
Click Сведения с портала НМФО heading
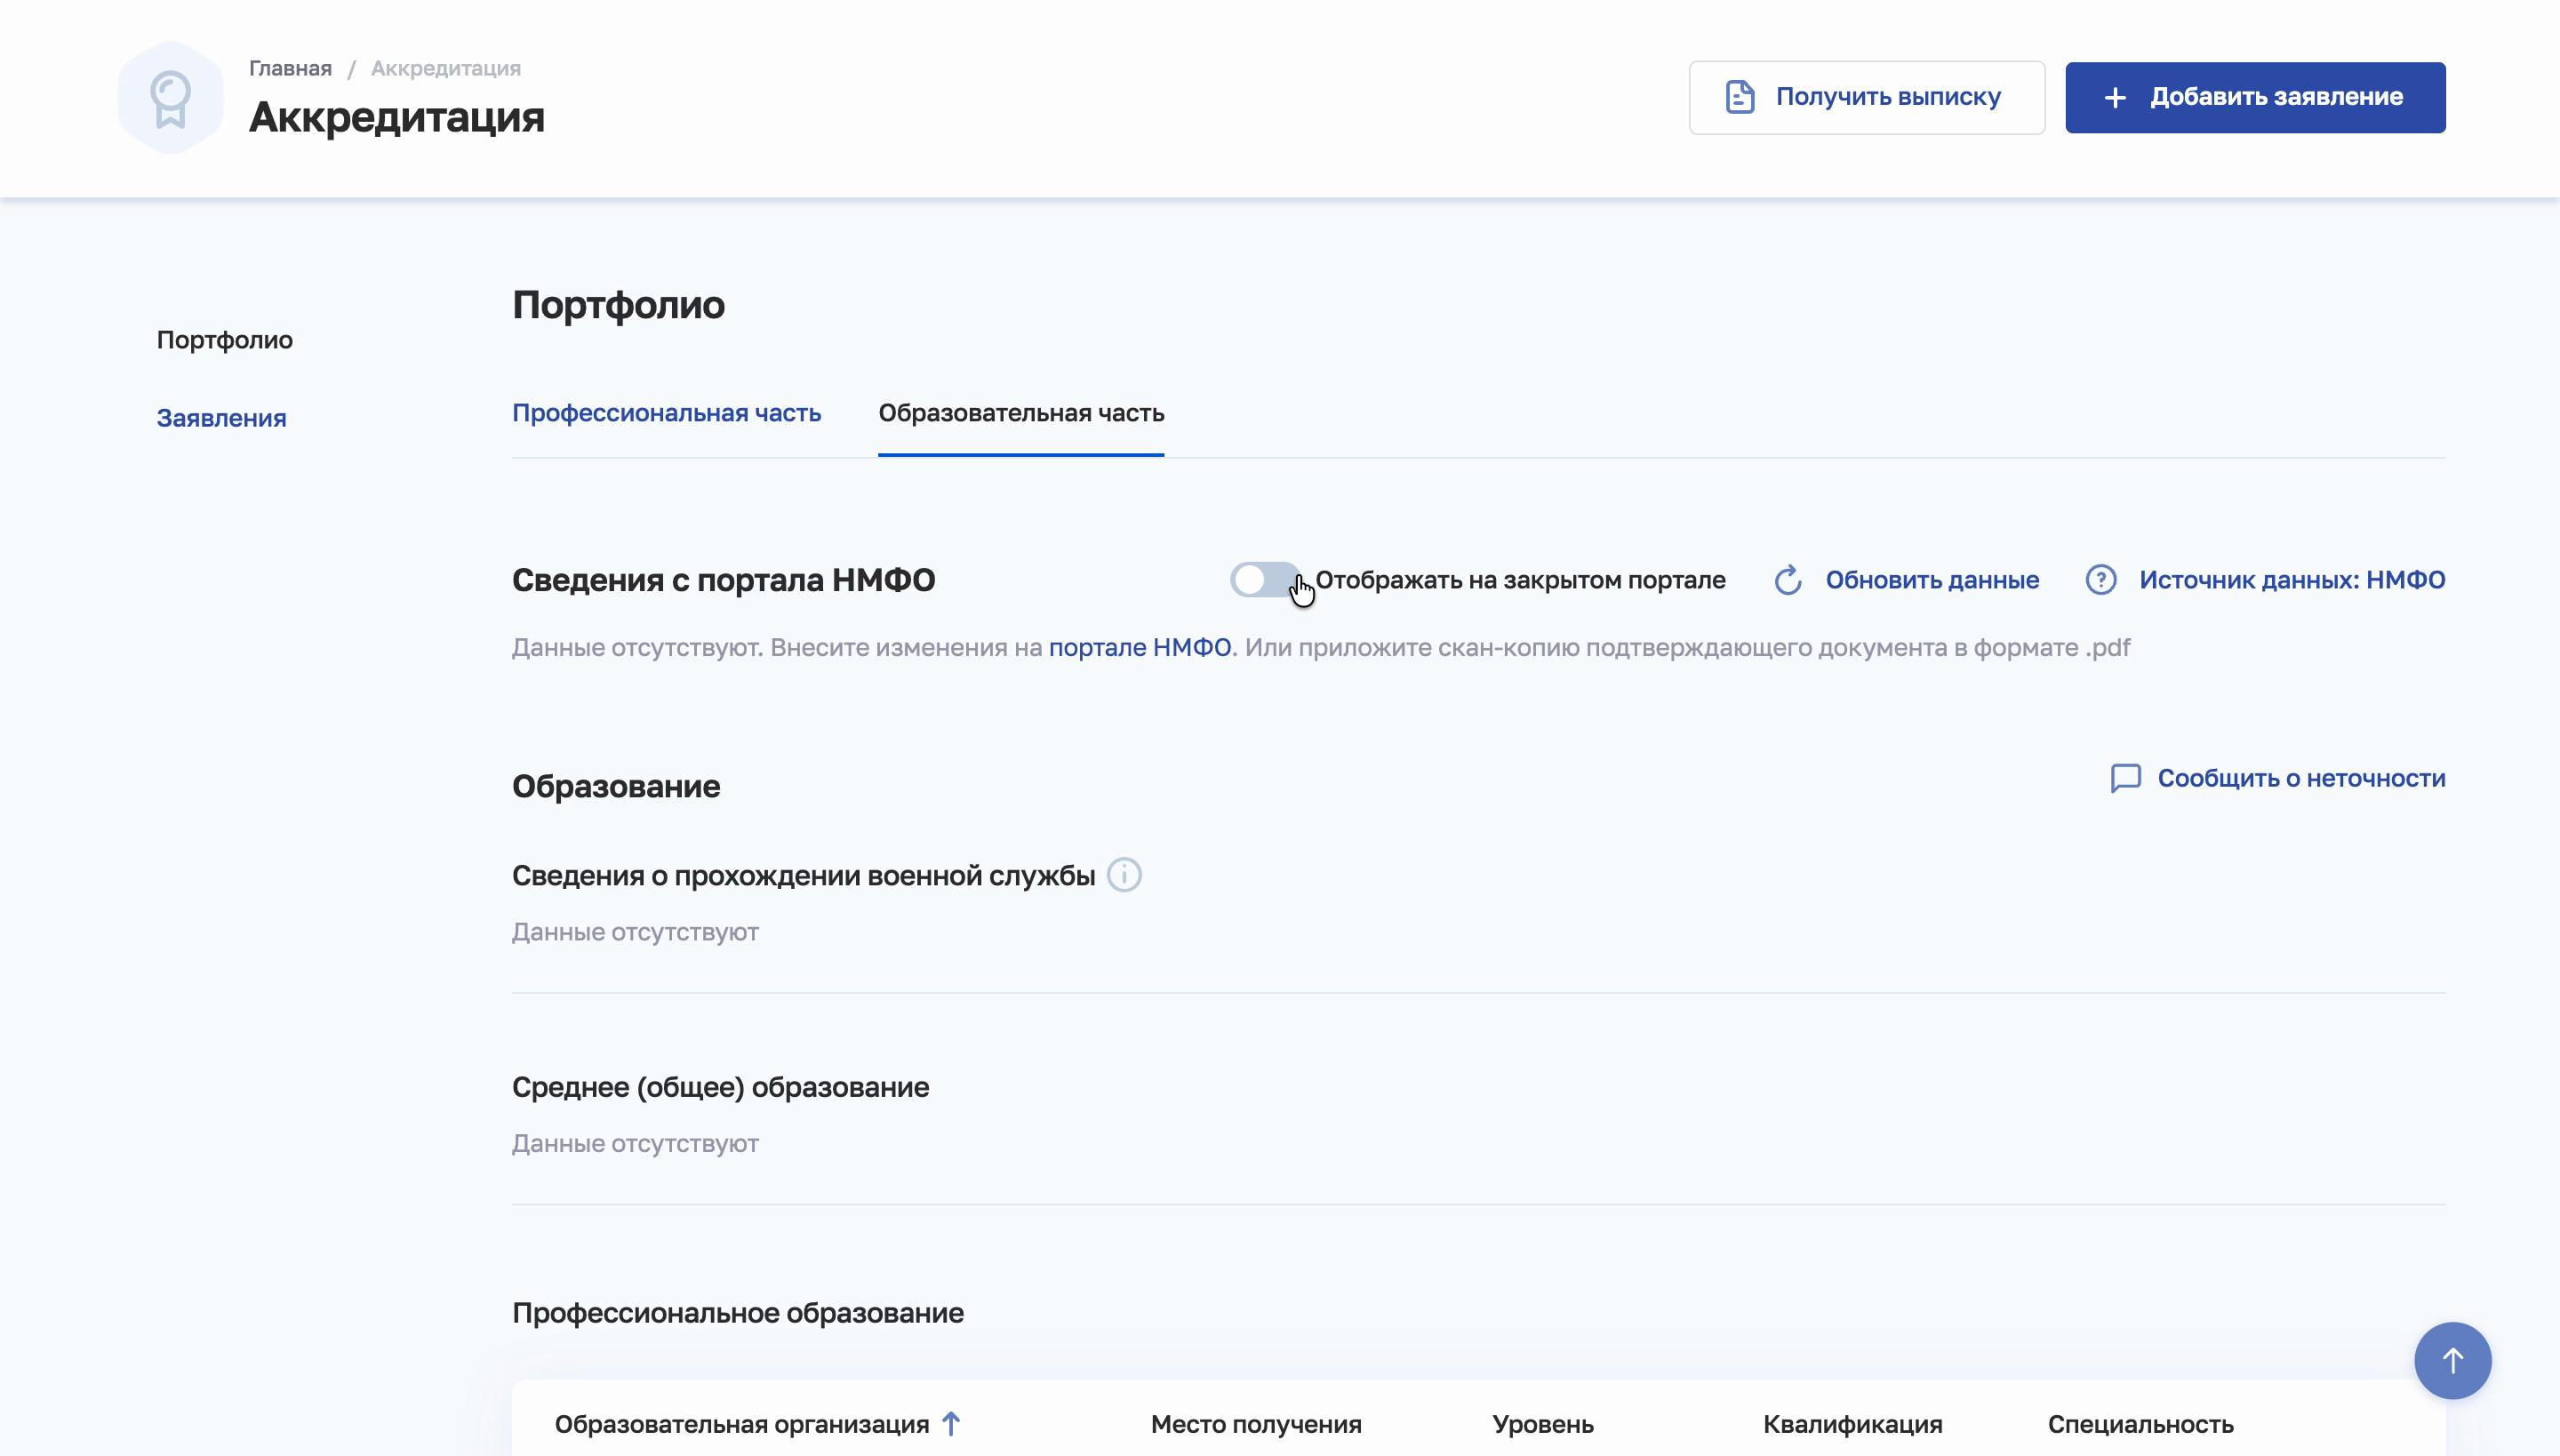(x=723, y=580)
